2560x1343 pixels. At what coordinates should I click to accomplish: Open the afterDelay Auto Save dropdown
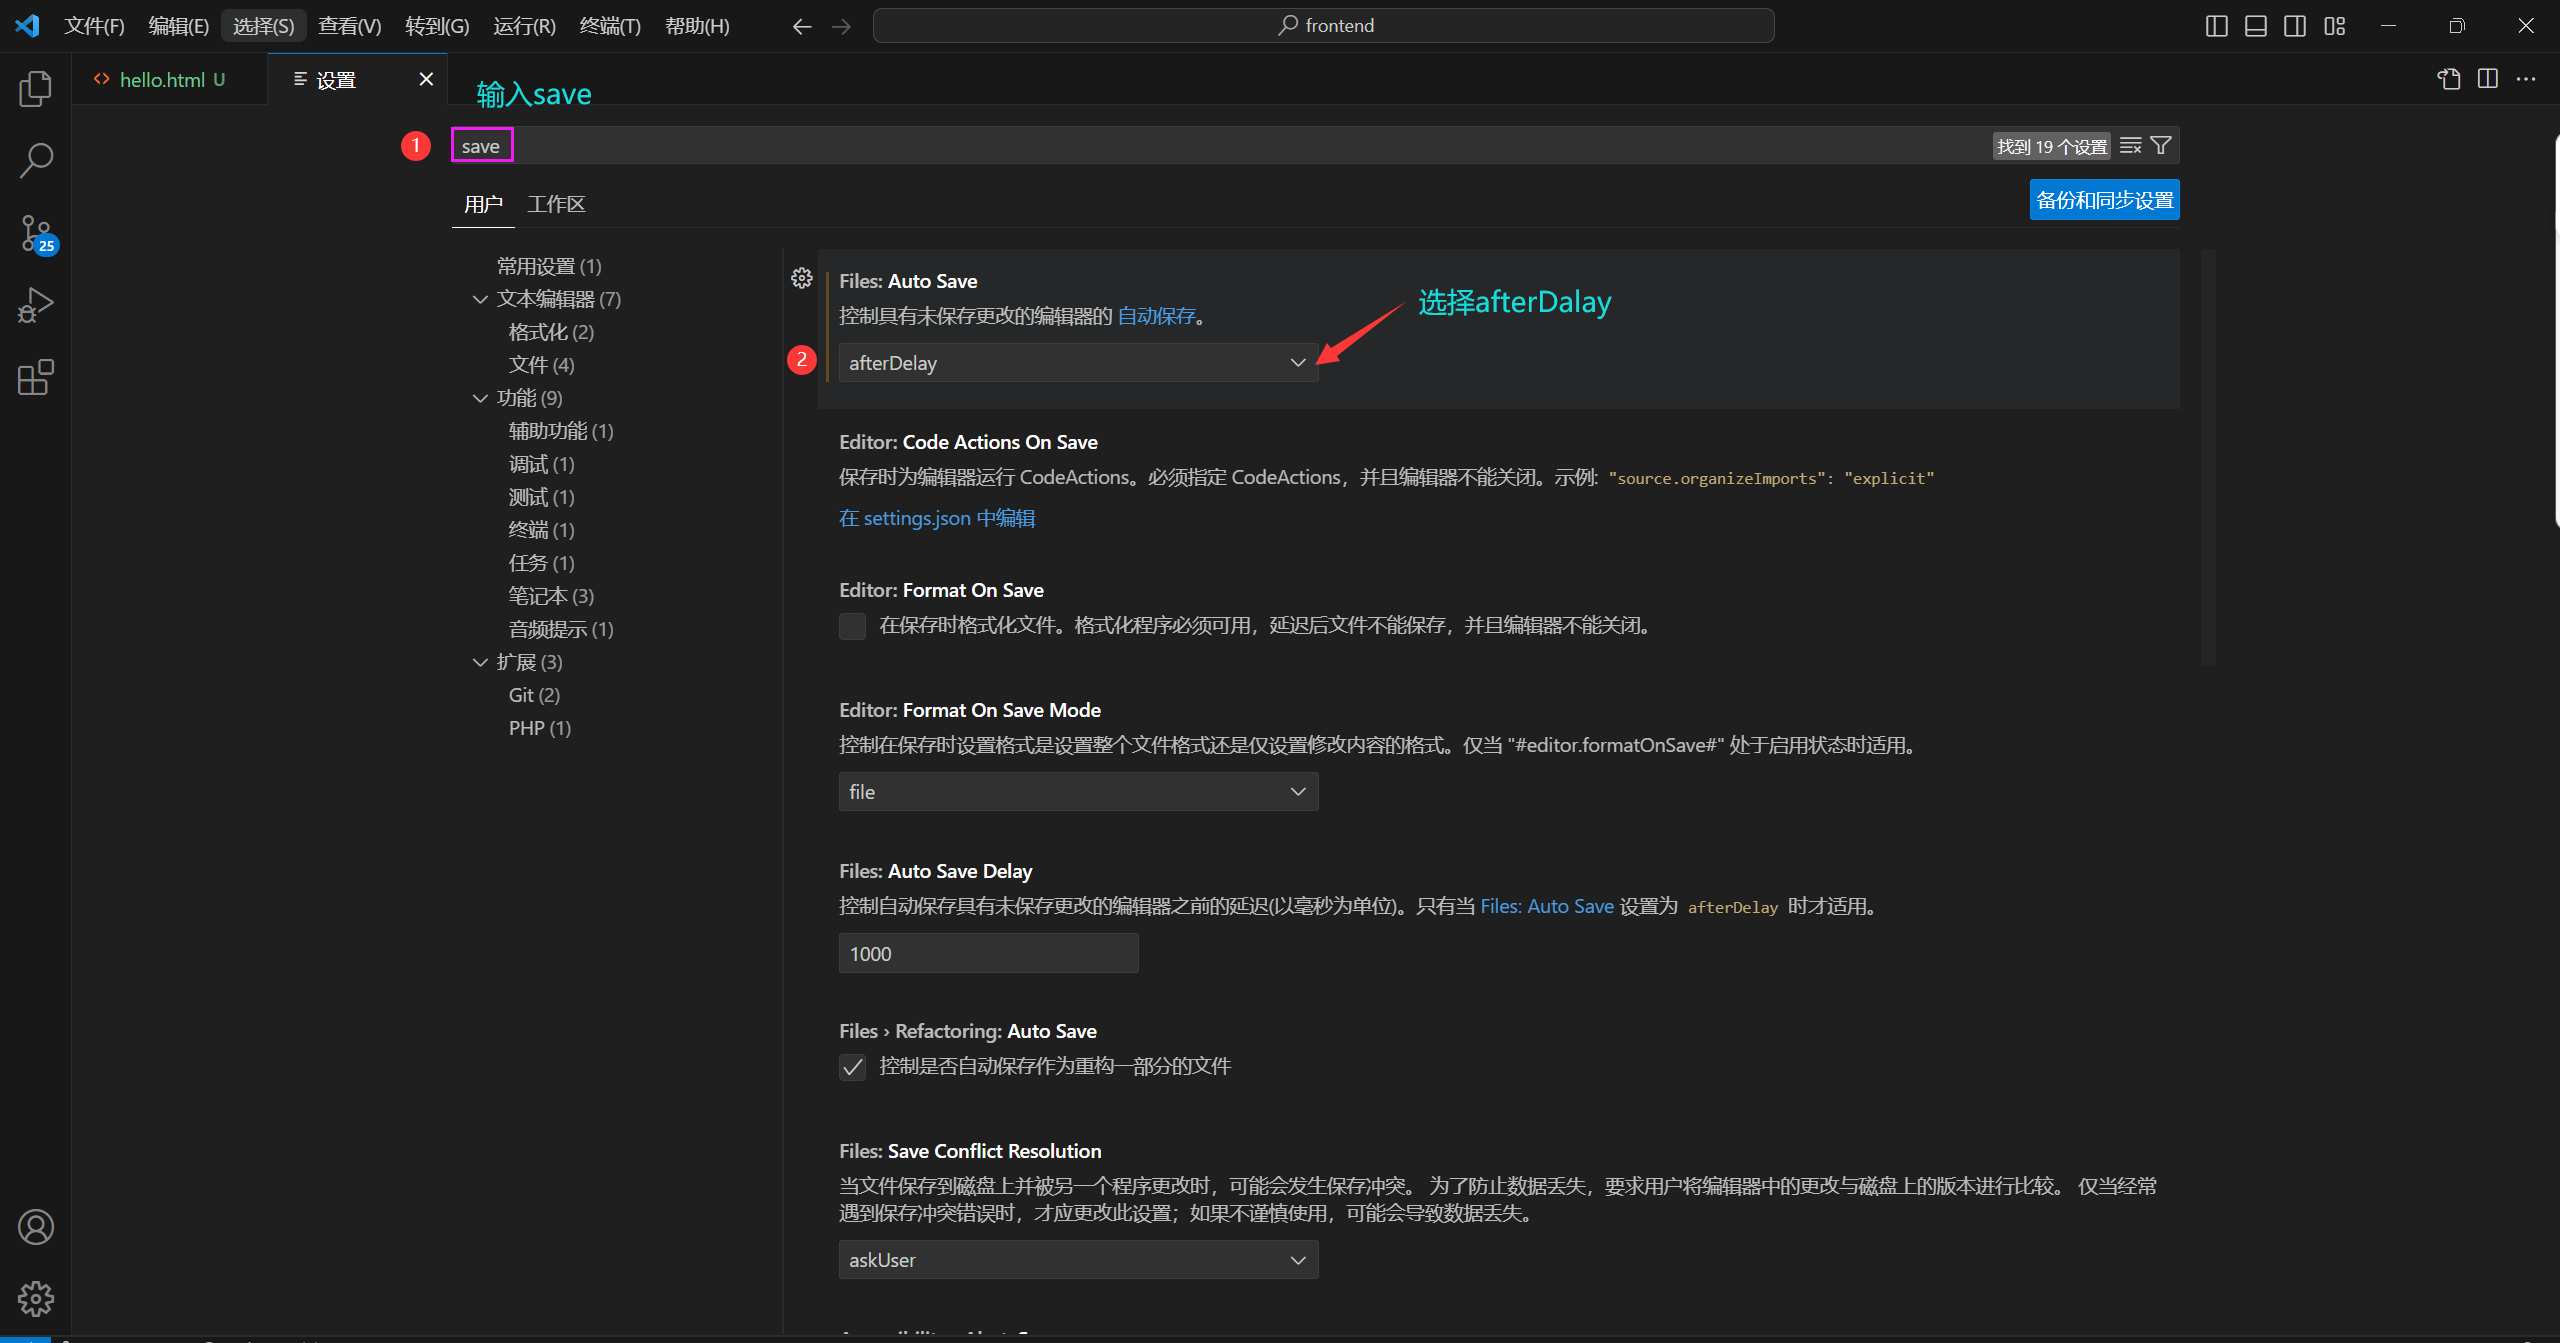(1078, 363)
